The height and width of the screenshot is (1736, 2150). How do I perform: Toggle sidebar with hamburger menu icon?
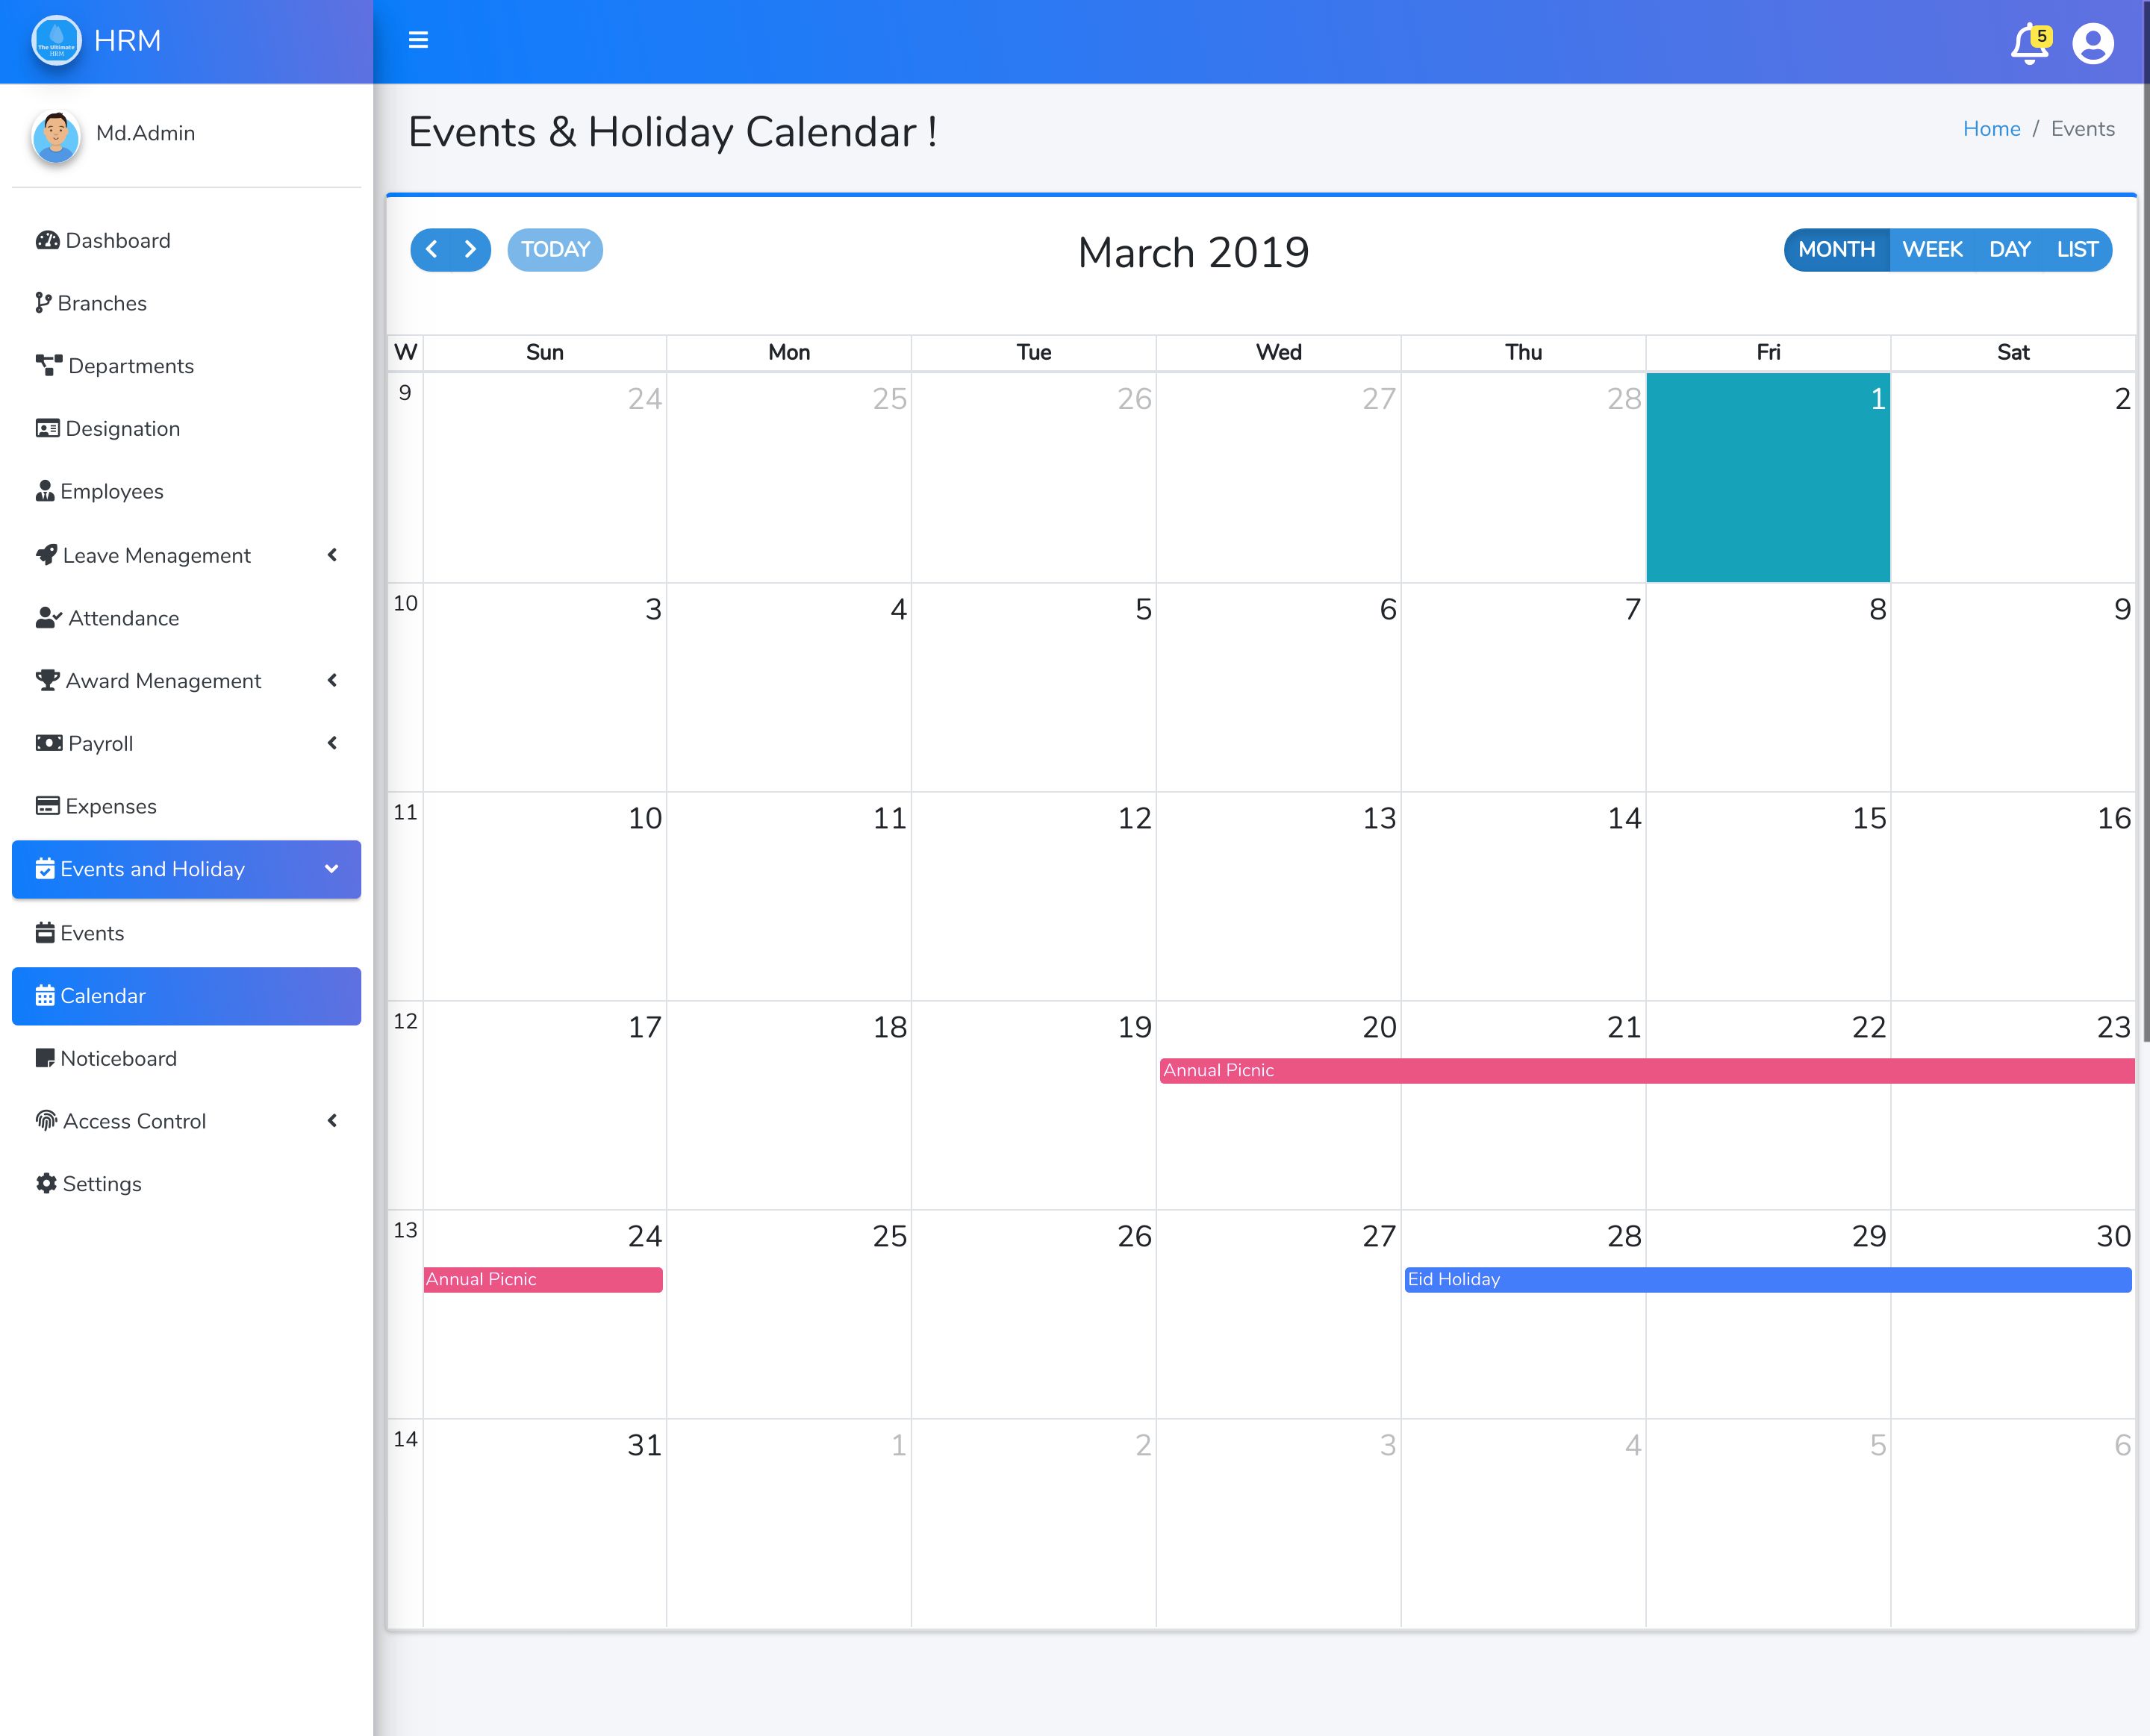pos(418,40)
